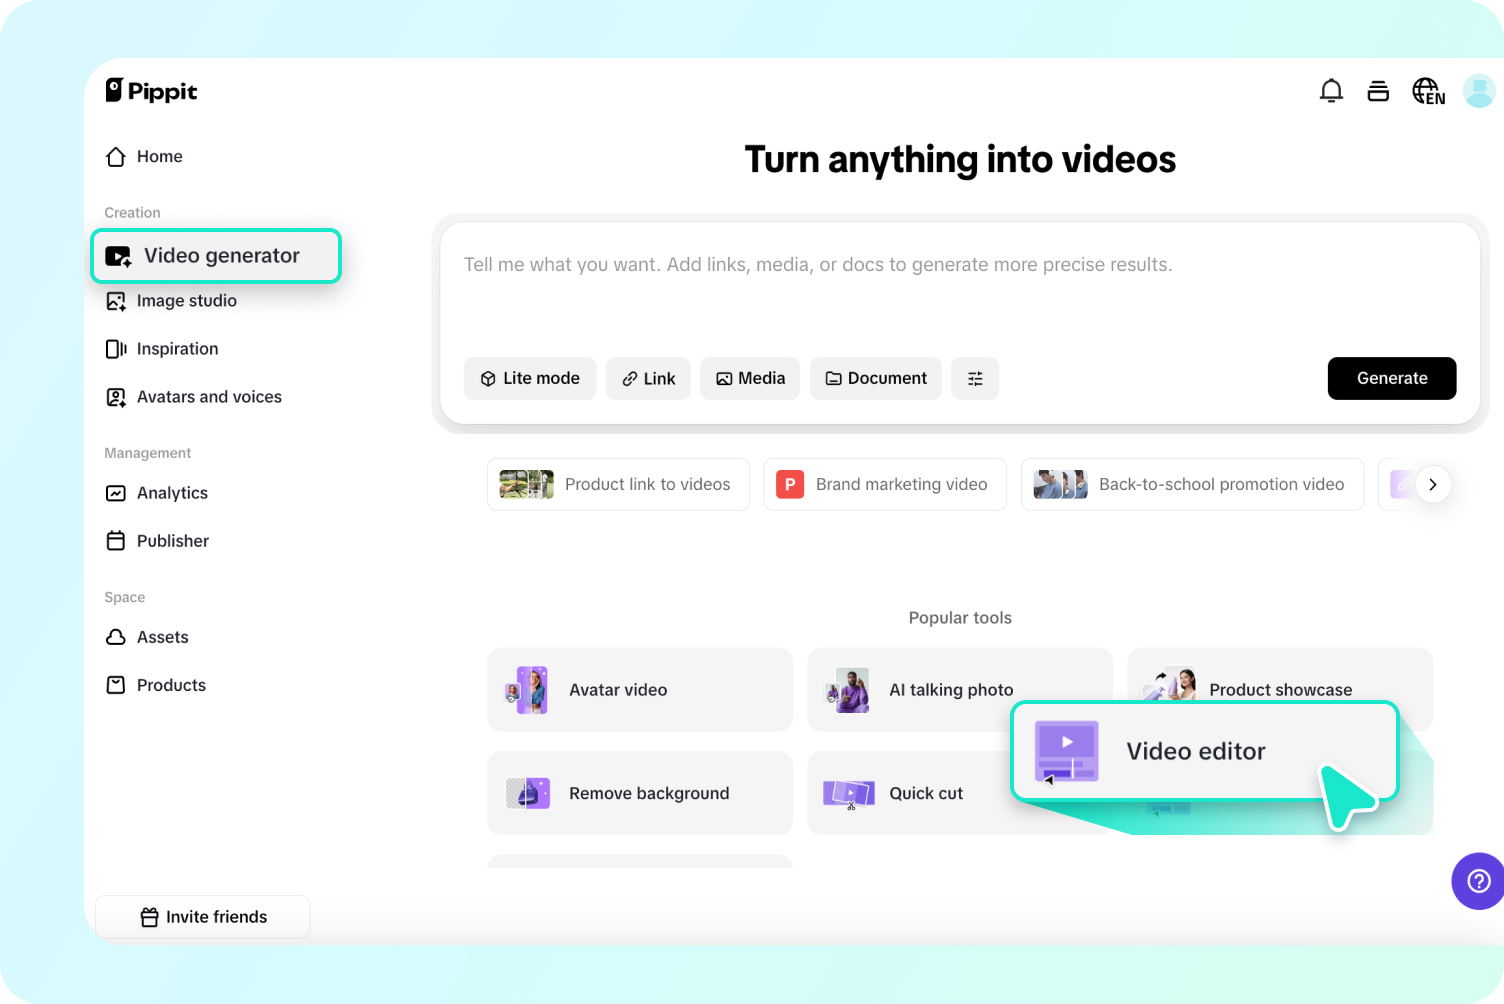Expand more prompt suggestions with the chevron

[1433, 484]
